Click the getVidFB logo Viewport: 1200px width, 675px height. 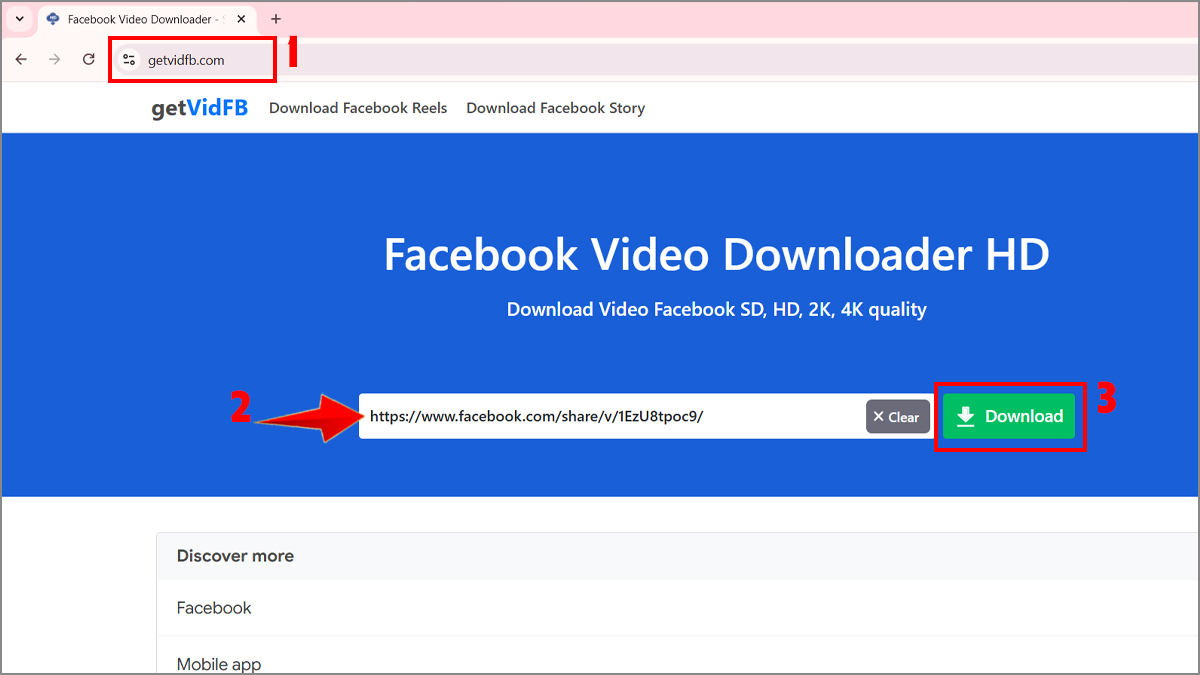click(200, 108)
